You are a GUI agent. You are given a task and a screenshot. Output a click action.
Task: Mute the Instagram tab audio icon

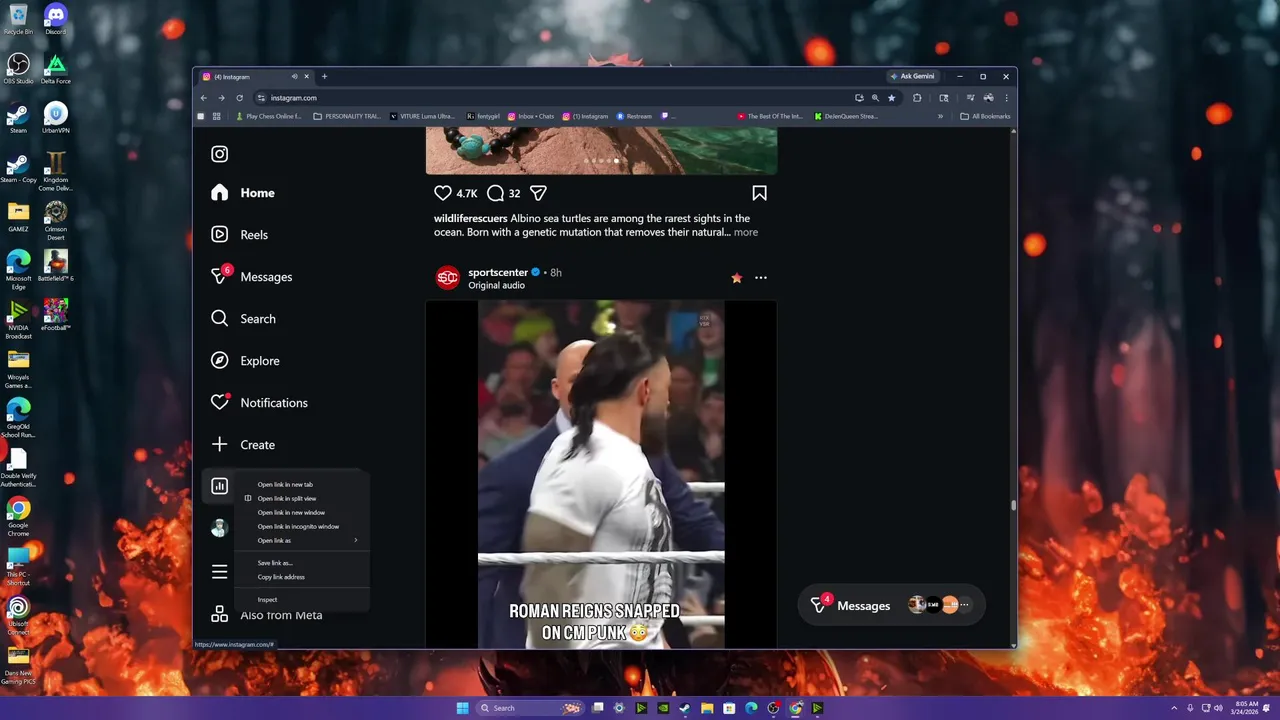coord(294,77)
